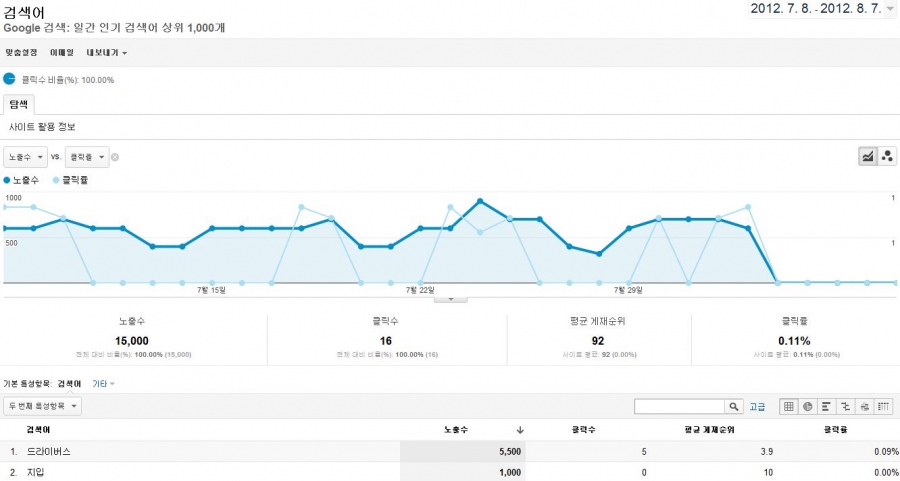Click the table search input field

tap(680, 406)
